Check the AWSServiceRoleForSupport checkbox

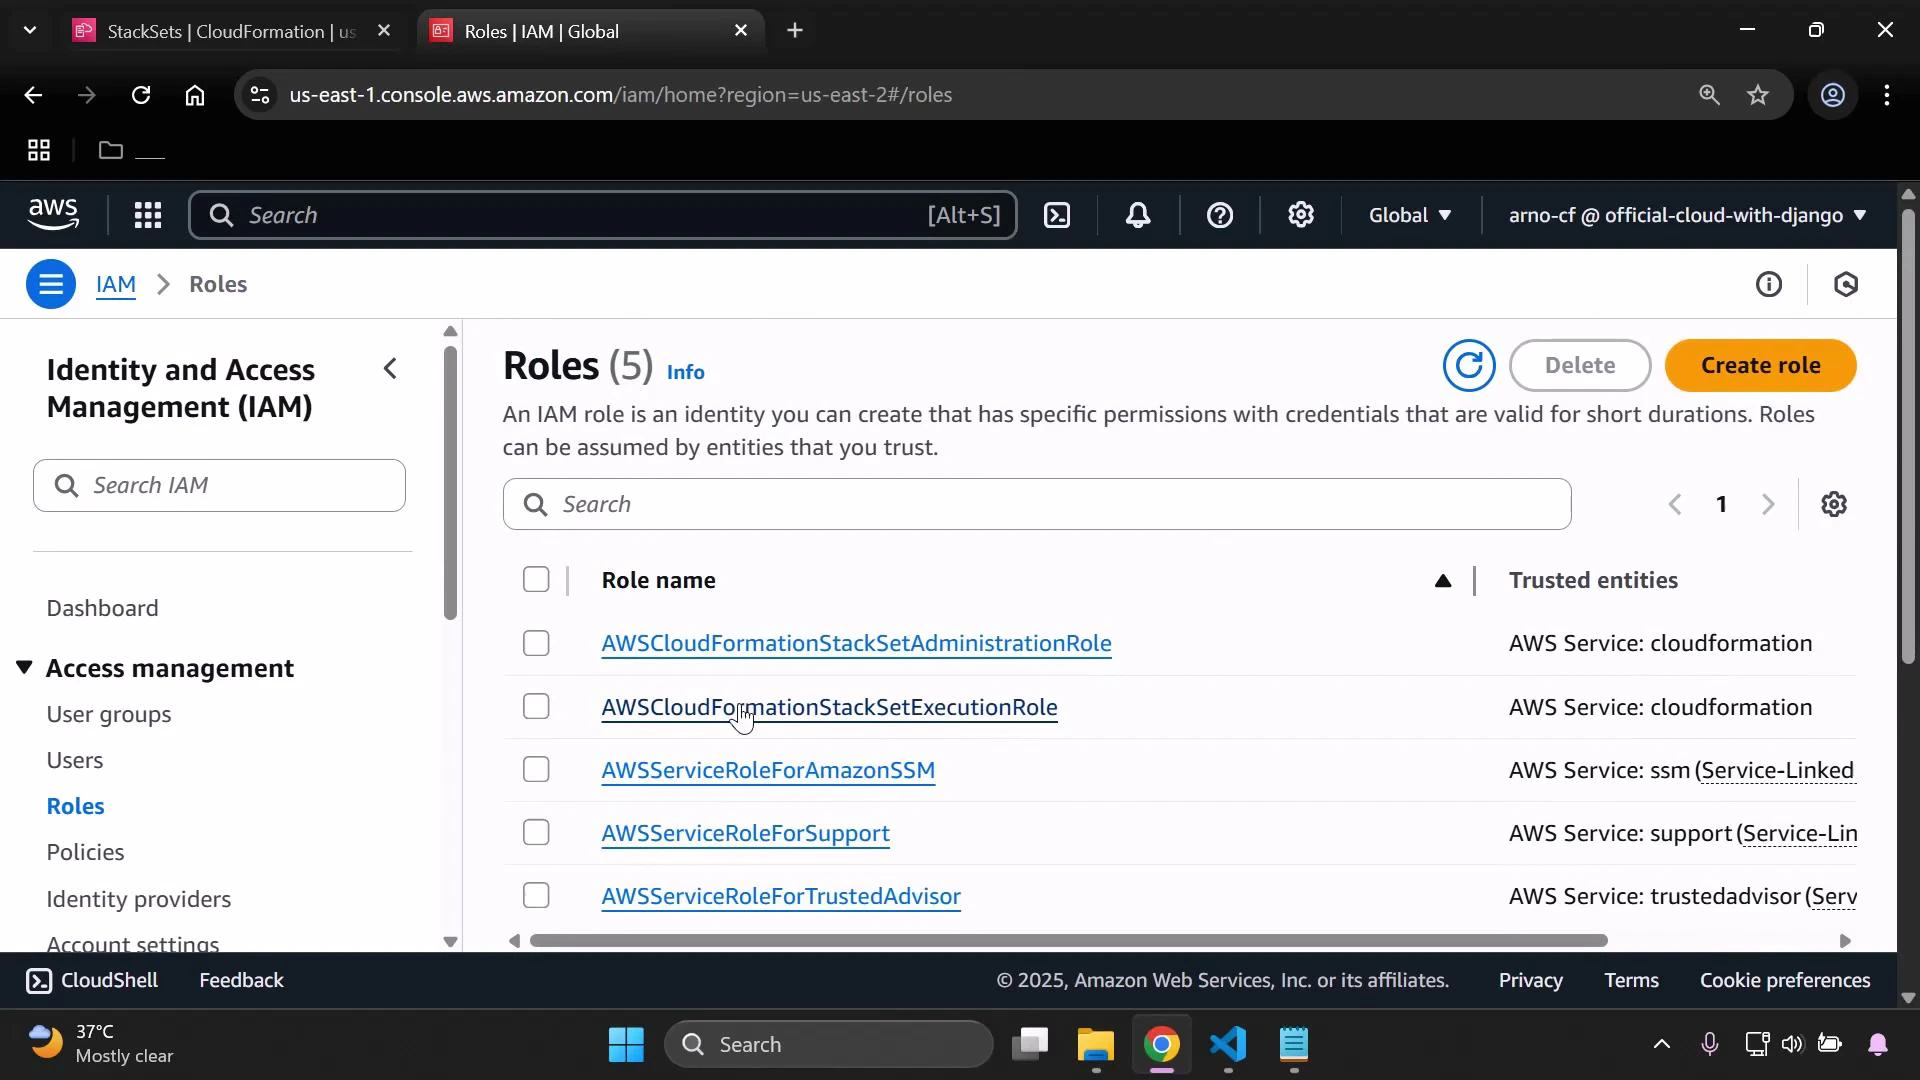[536, 832]
